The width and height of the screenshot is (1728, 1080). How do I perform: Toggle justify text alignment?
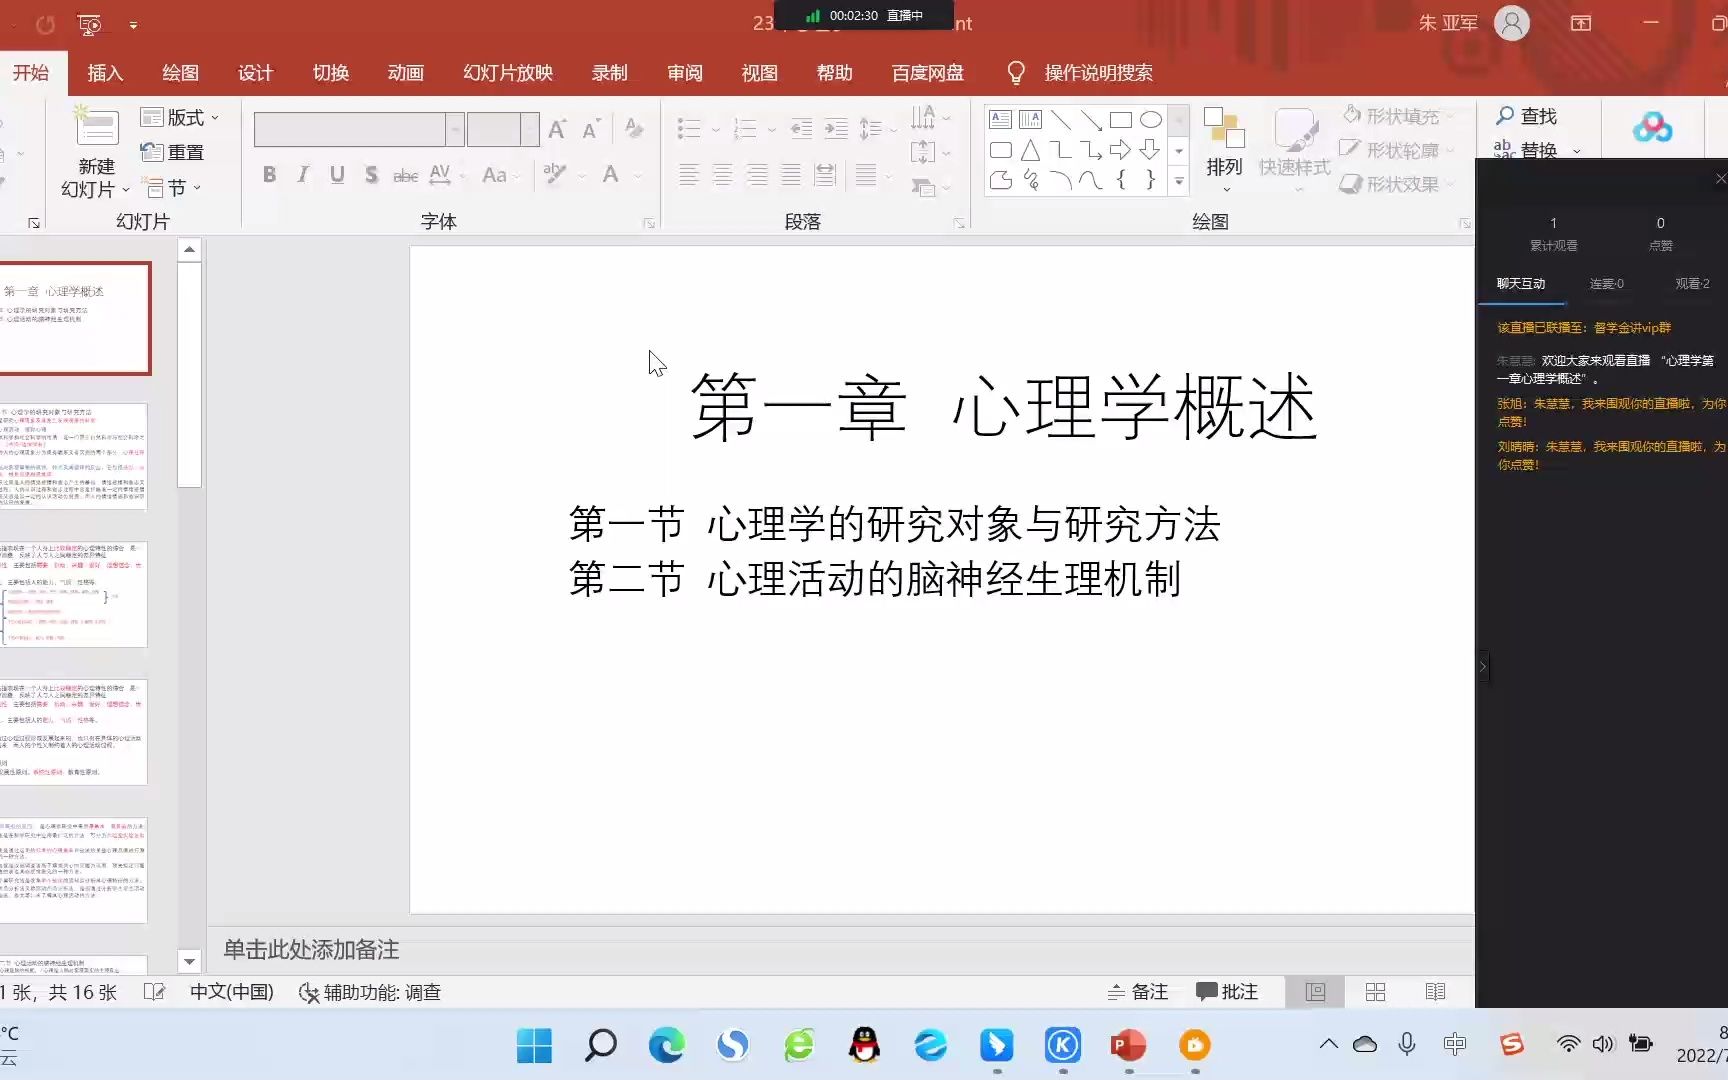(791, 175)
